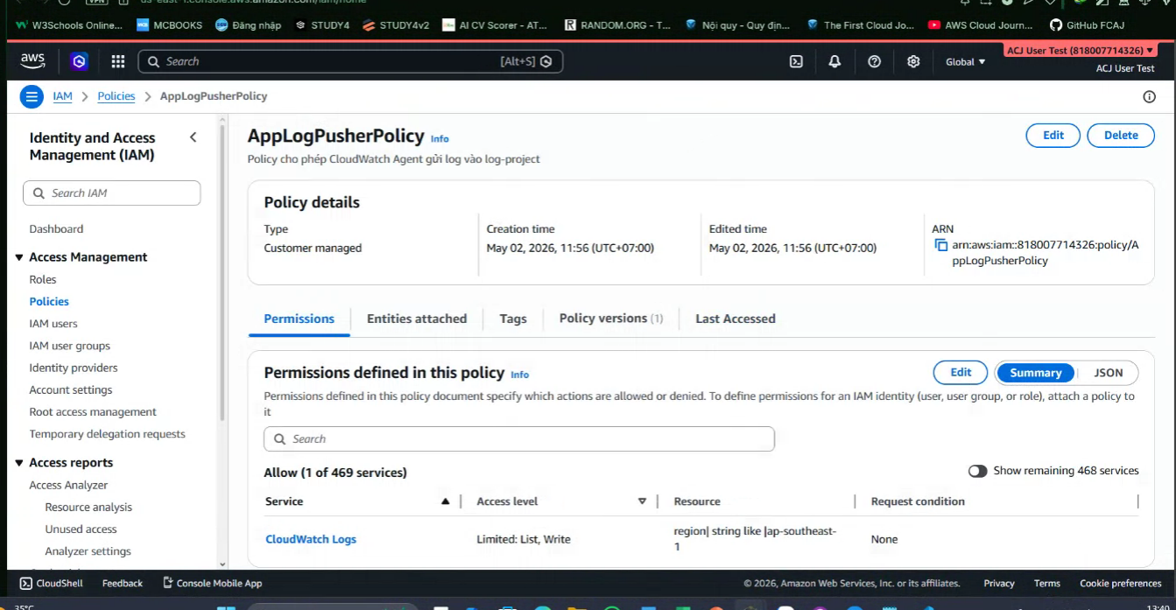Viewport: 1176px width, 610px height.
Task: Open the MCBOOKS bookmark
Action: [170, 25]
